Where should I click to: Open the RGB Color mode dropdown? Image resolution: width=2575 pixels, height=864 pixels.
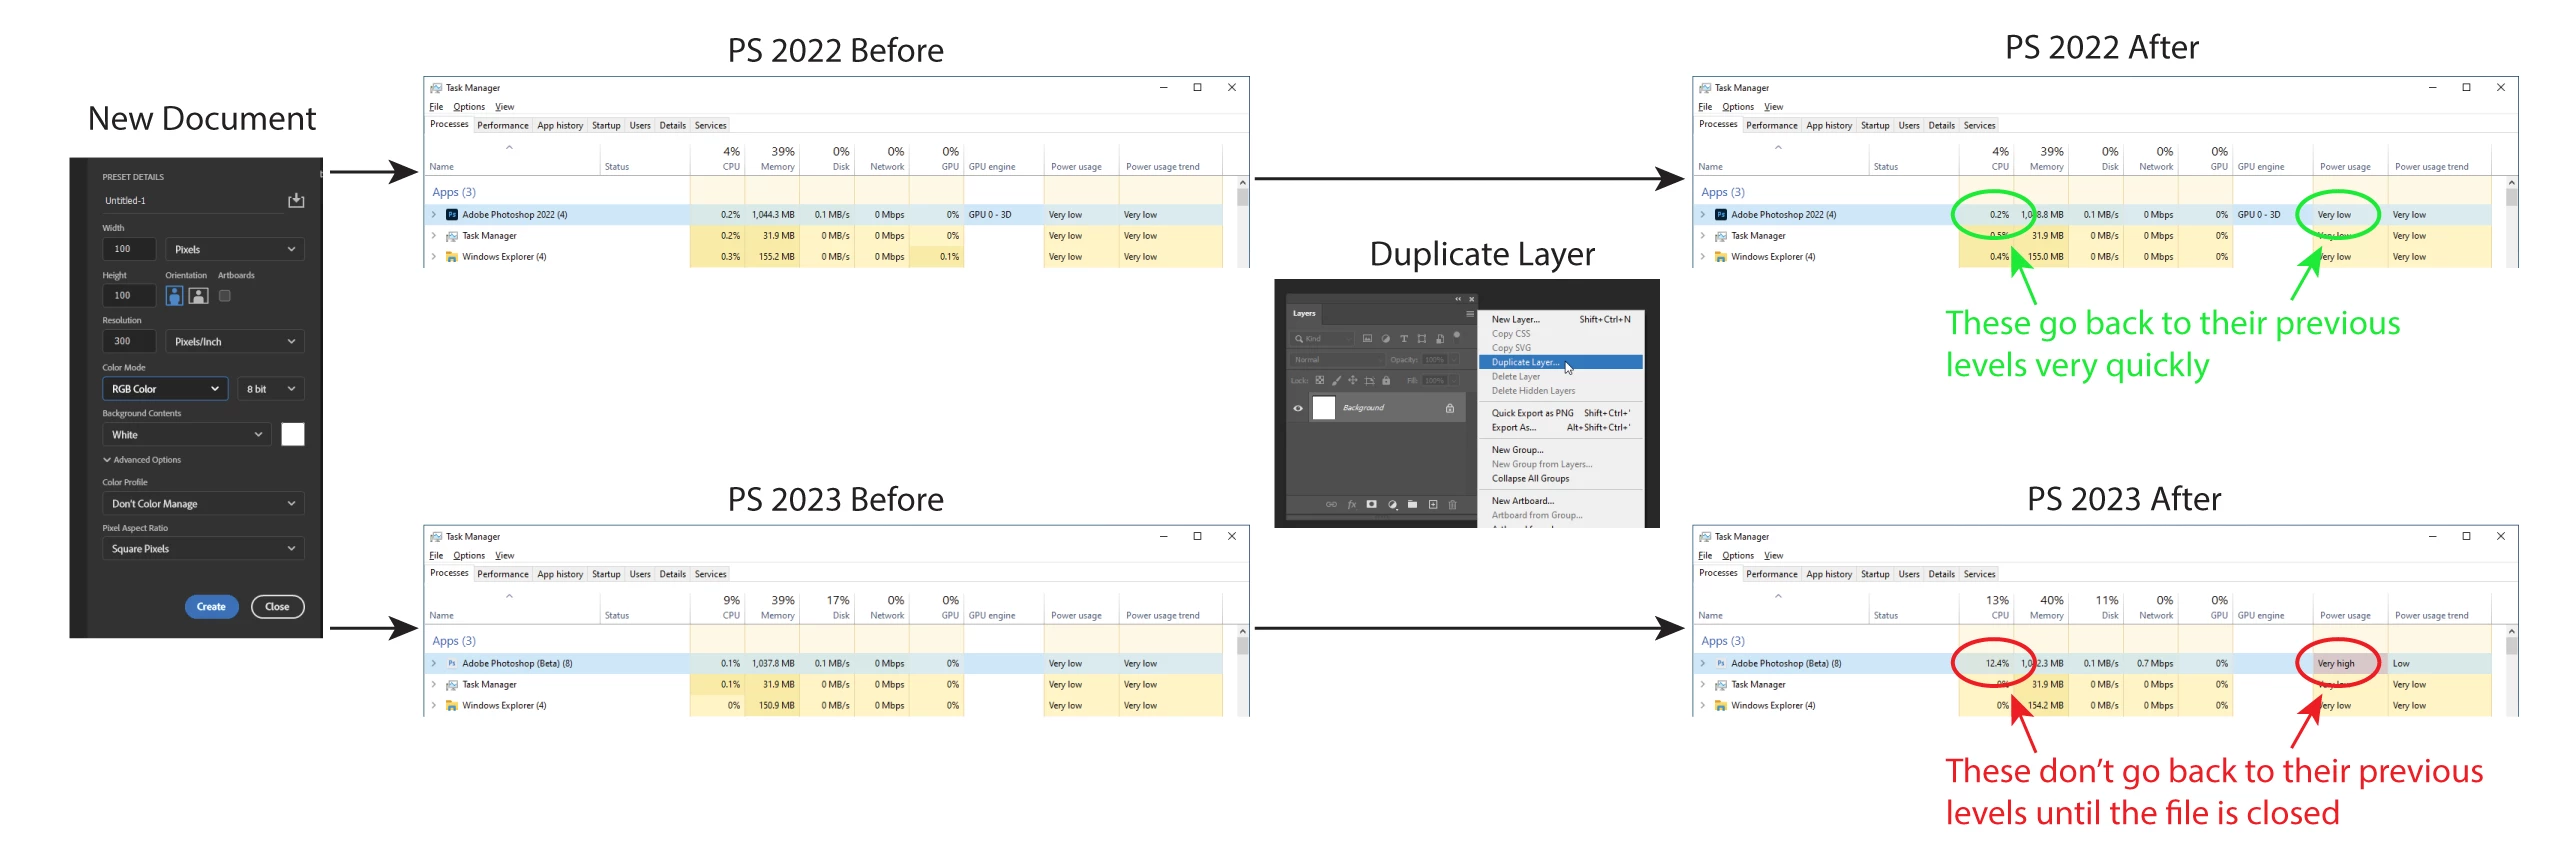click(165, 389)
